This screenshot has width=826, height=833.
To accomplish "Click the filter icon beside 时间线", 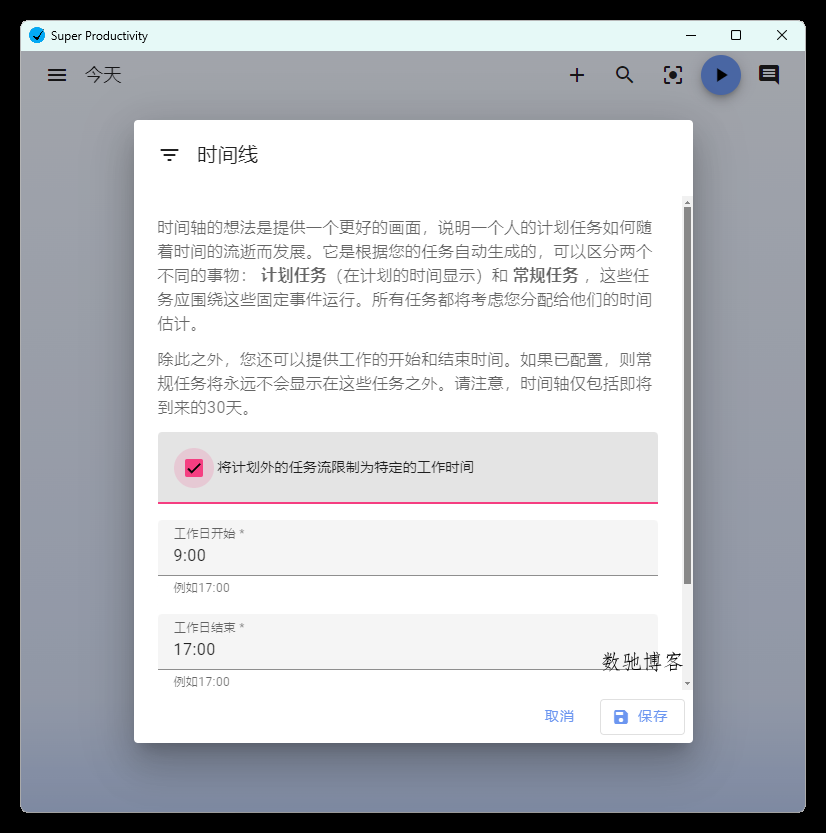I will click(169, 155).
